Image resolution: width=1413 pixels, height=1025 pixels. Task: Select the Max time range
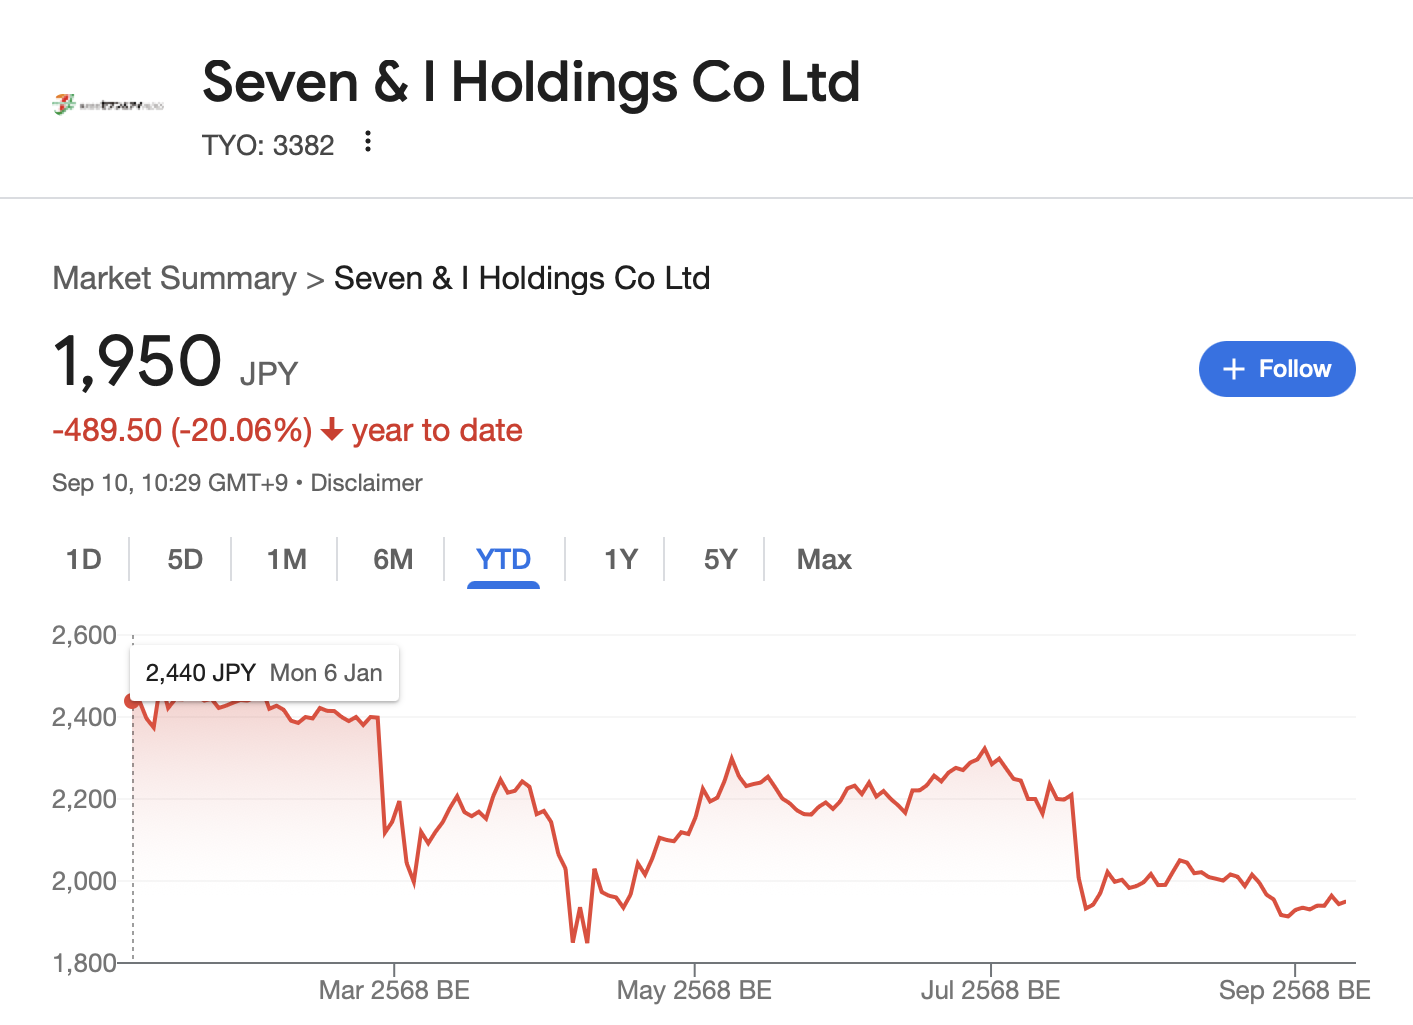click(x=824, y=559)
